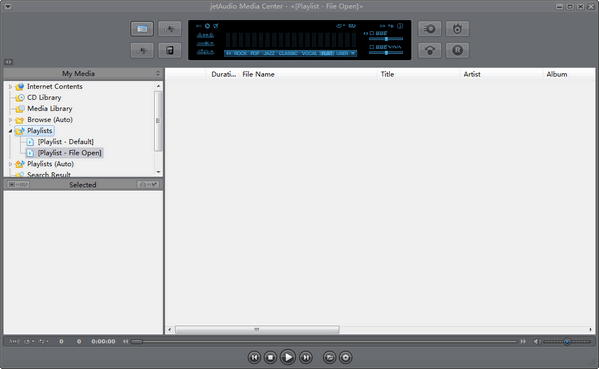Click the info icon in display corner
The width and height of the screenshot is (599, 369).
pyautogui.click(x=400, y=26)
